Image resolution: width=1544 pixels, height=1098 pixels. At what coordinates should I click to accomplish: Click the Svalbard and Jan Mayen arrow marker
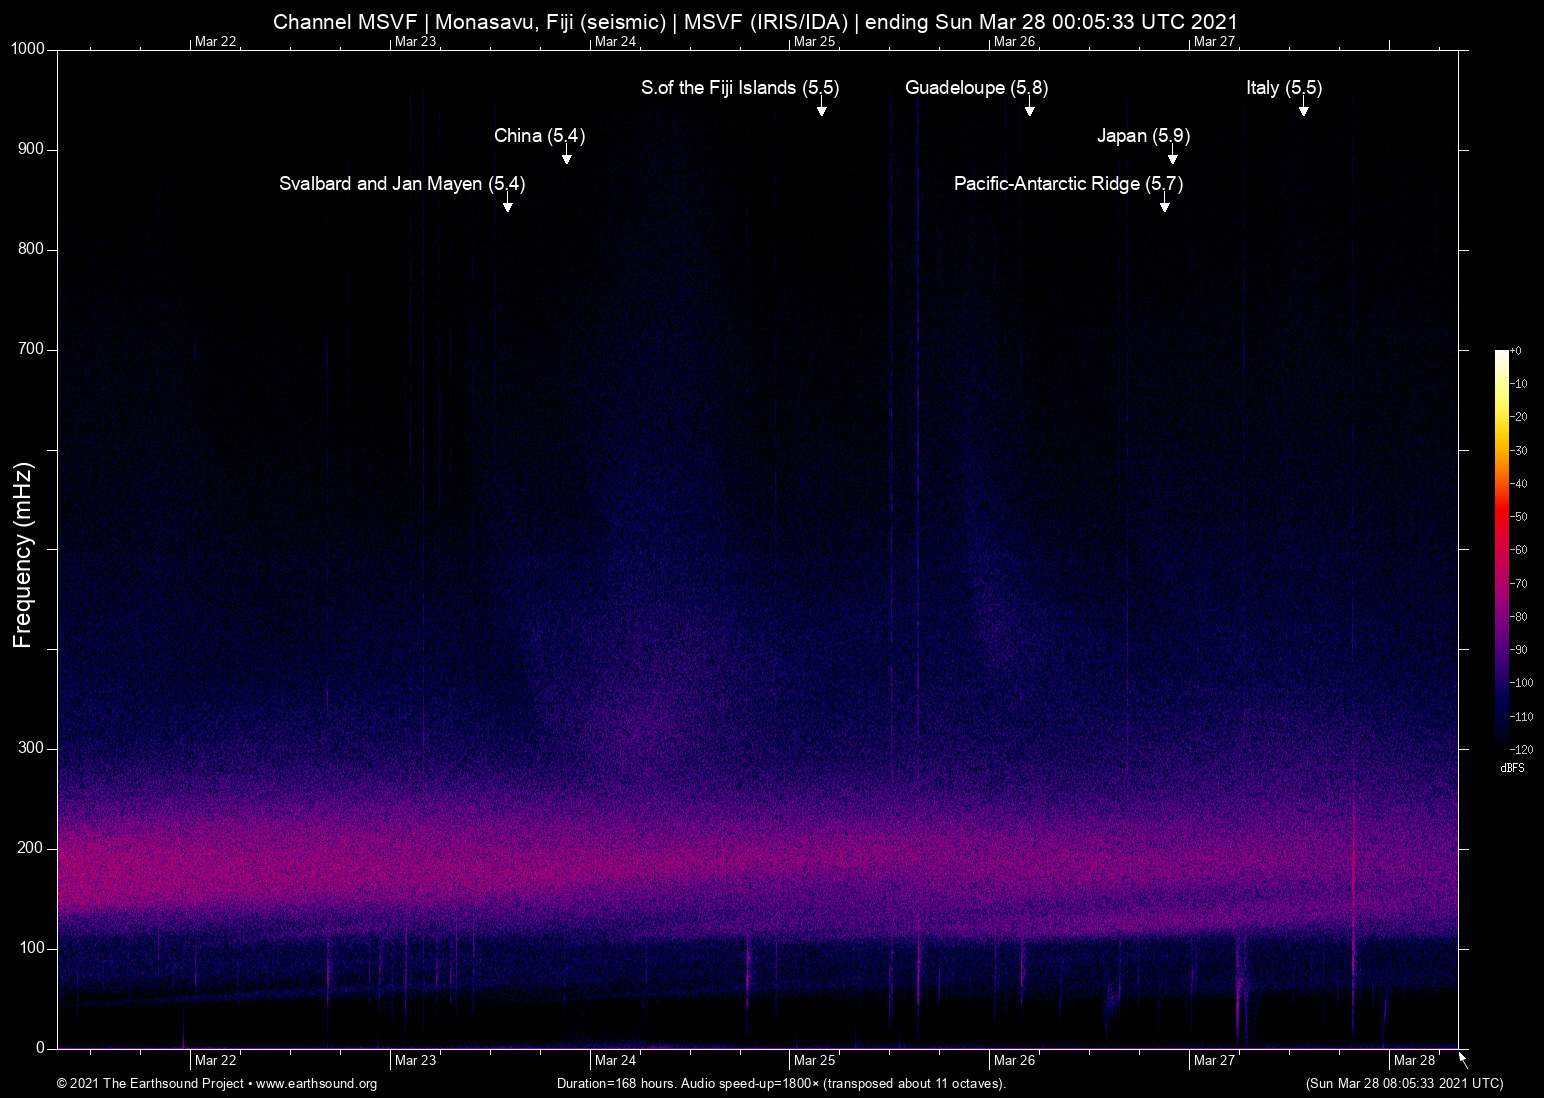click(x=507, y=204)
